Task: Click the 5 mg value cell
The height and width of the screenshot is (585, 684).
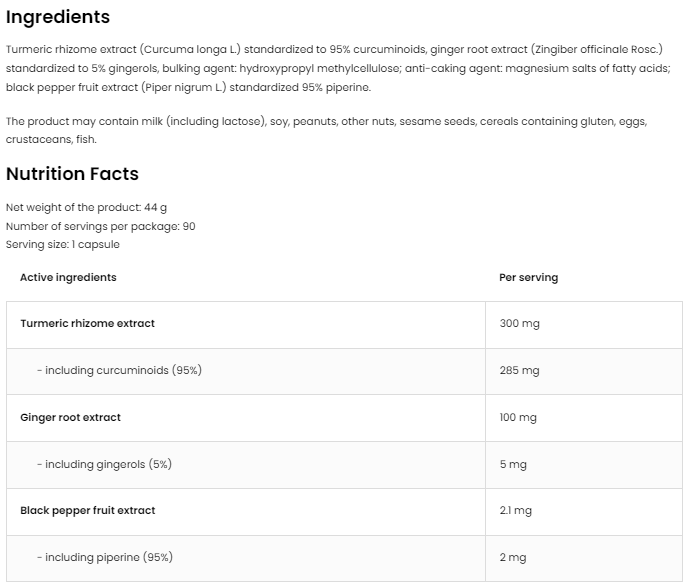Action: 513,464
